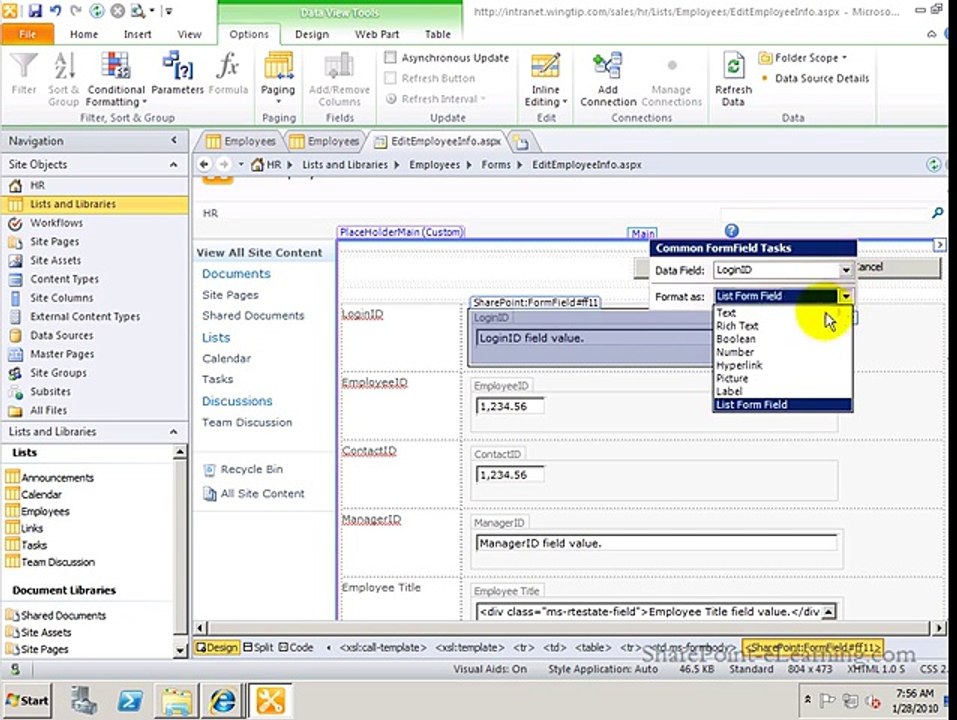The image size is (957, 720).
Task: Click the Documents link
Action: pyautogui.click(x=236, y=273)
